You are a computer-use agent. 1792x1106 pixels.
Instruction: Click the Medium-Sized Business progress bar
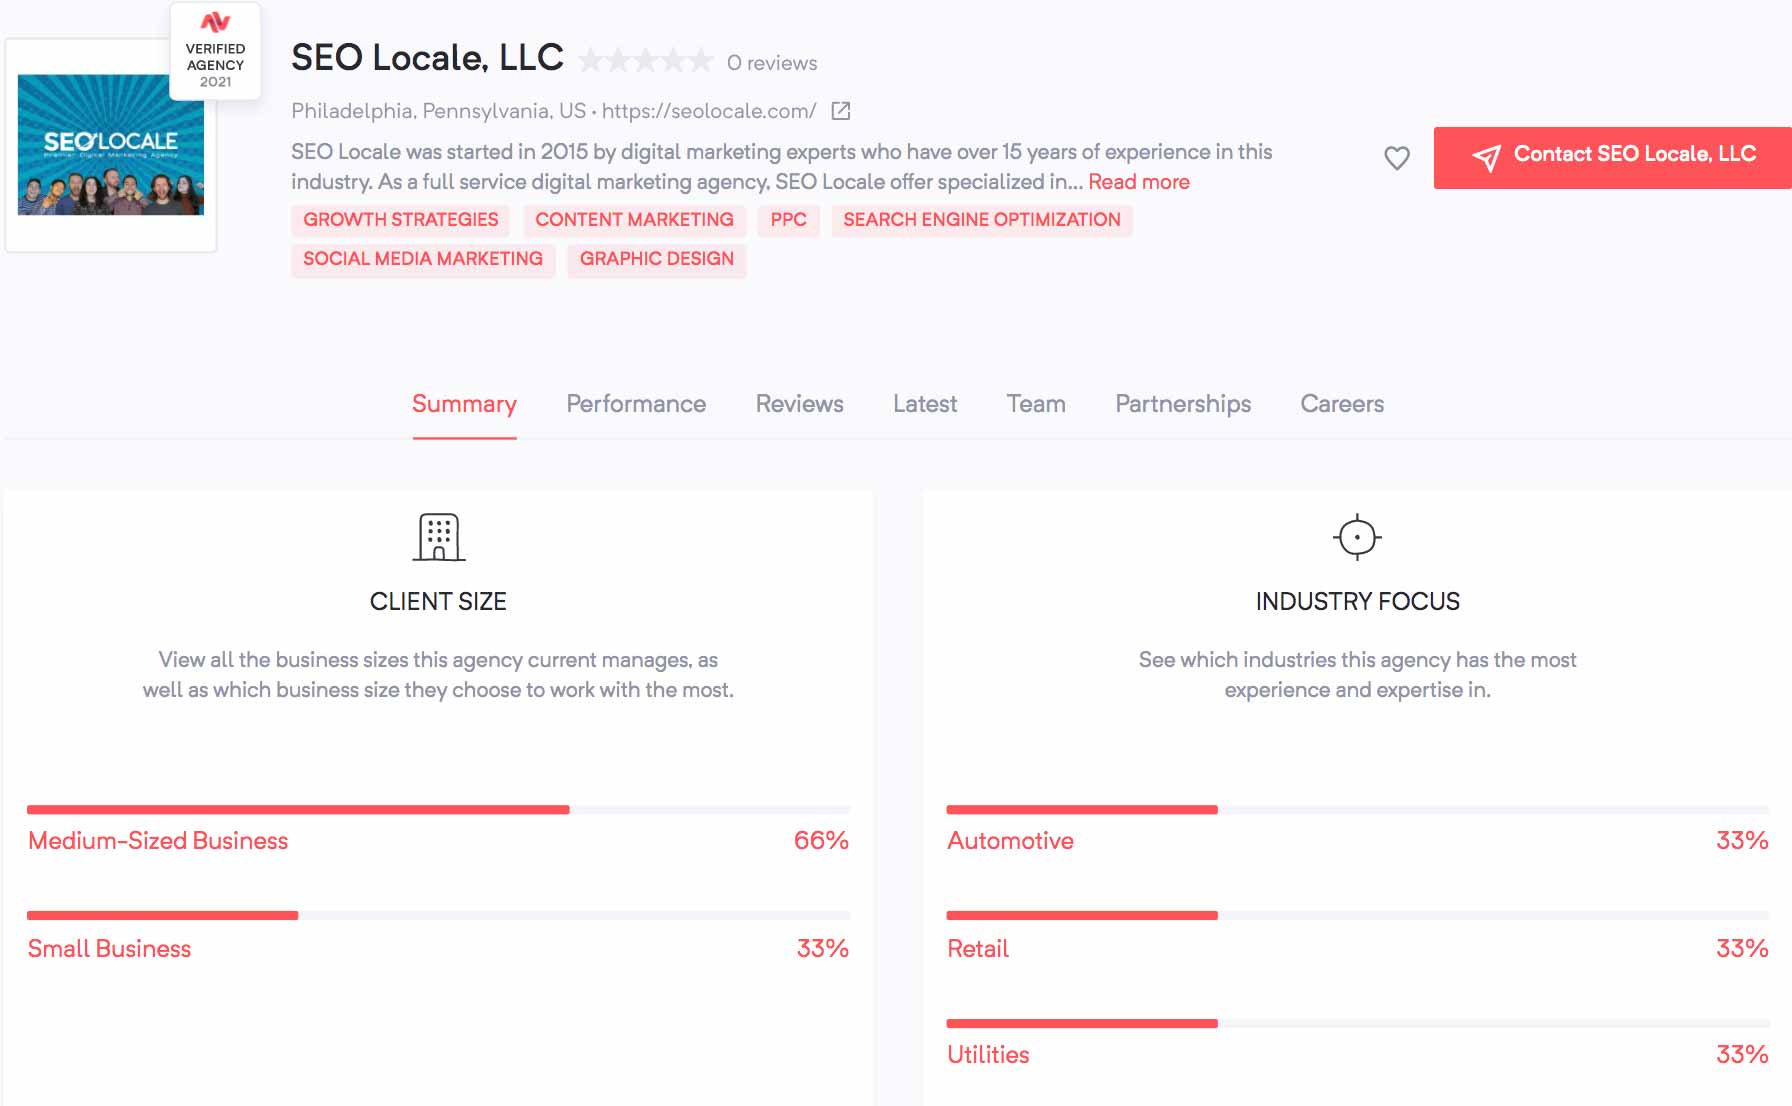[x=438, y=809]
